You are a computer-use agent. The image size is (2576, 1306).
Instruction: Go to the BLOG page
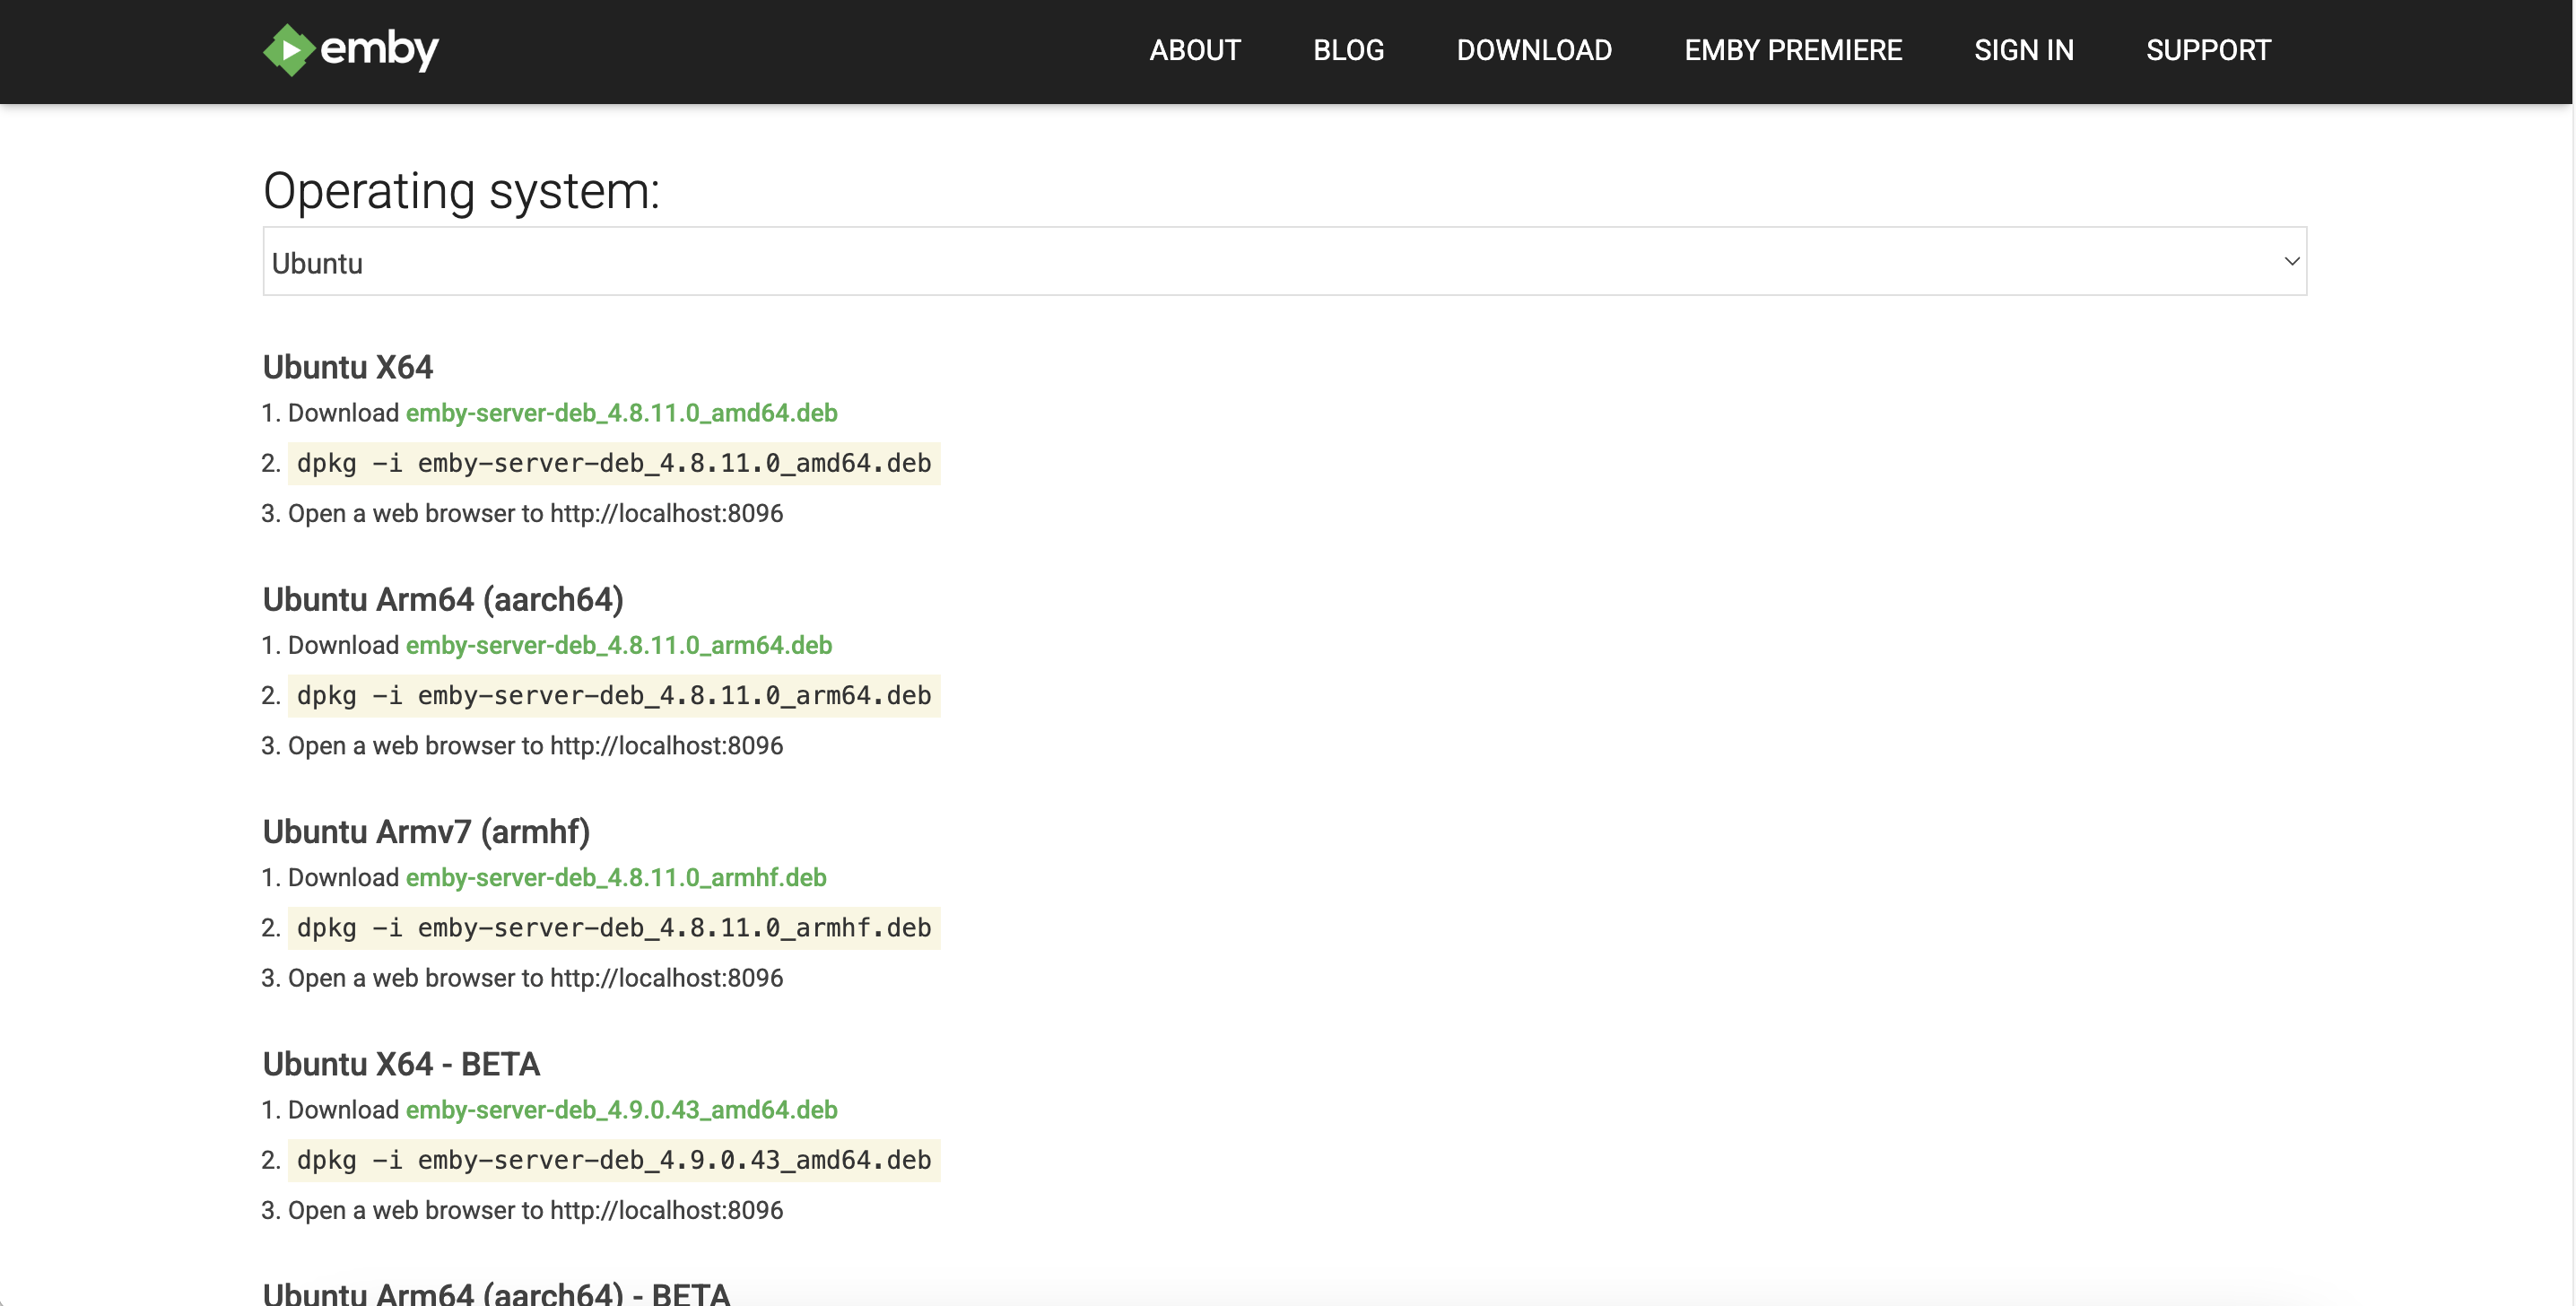1348,50
